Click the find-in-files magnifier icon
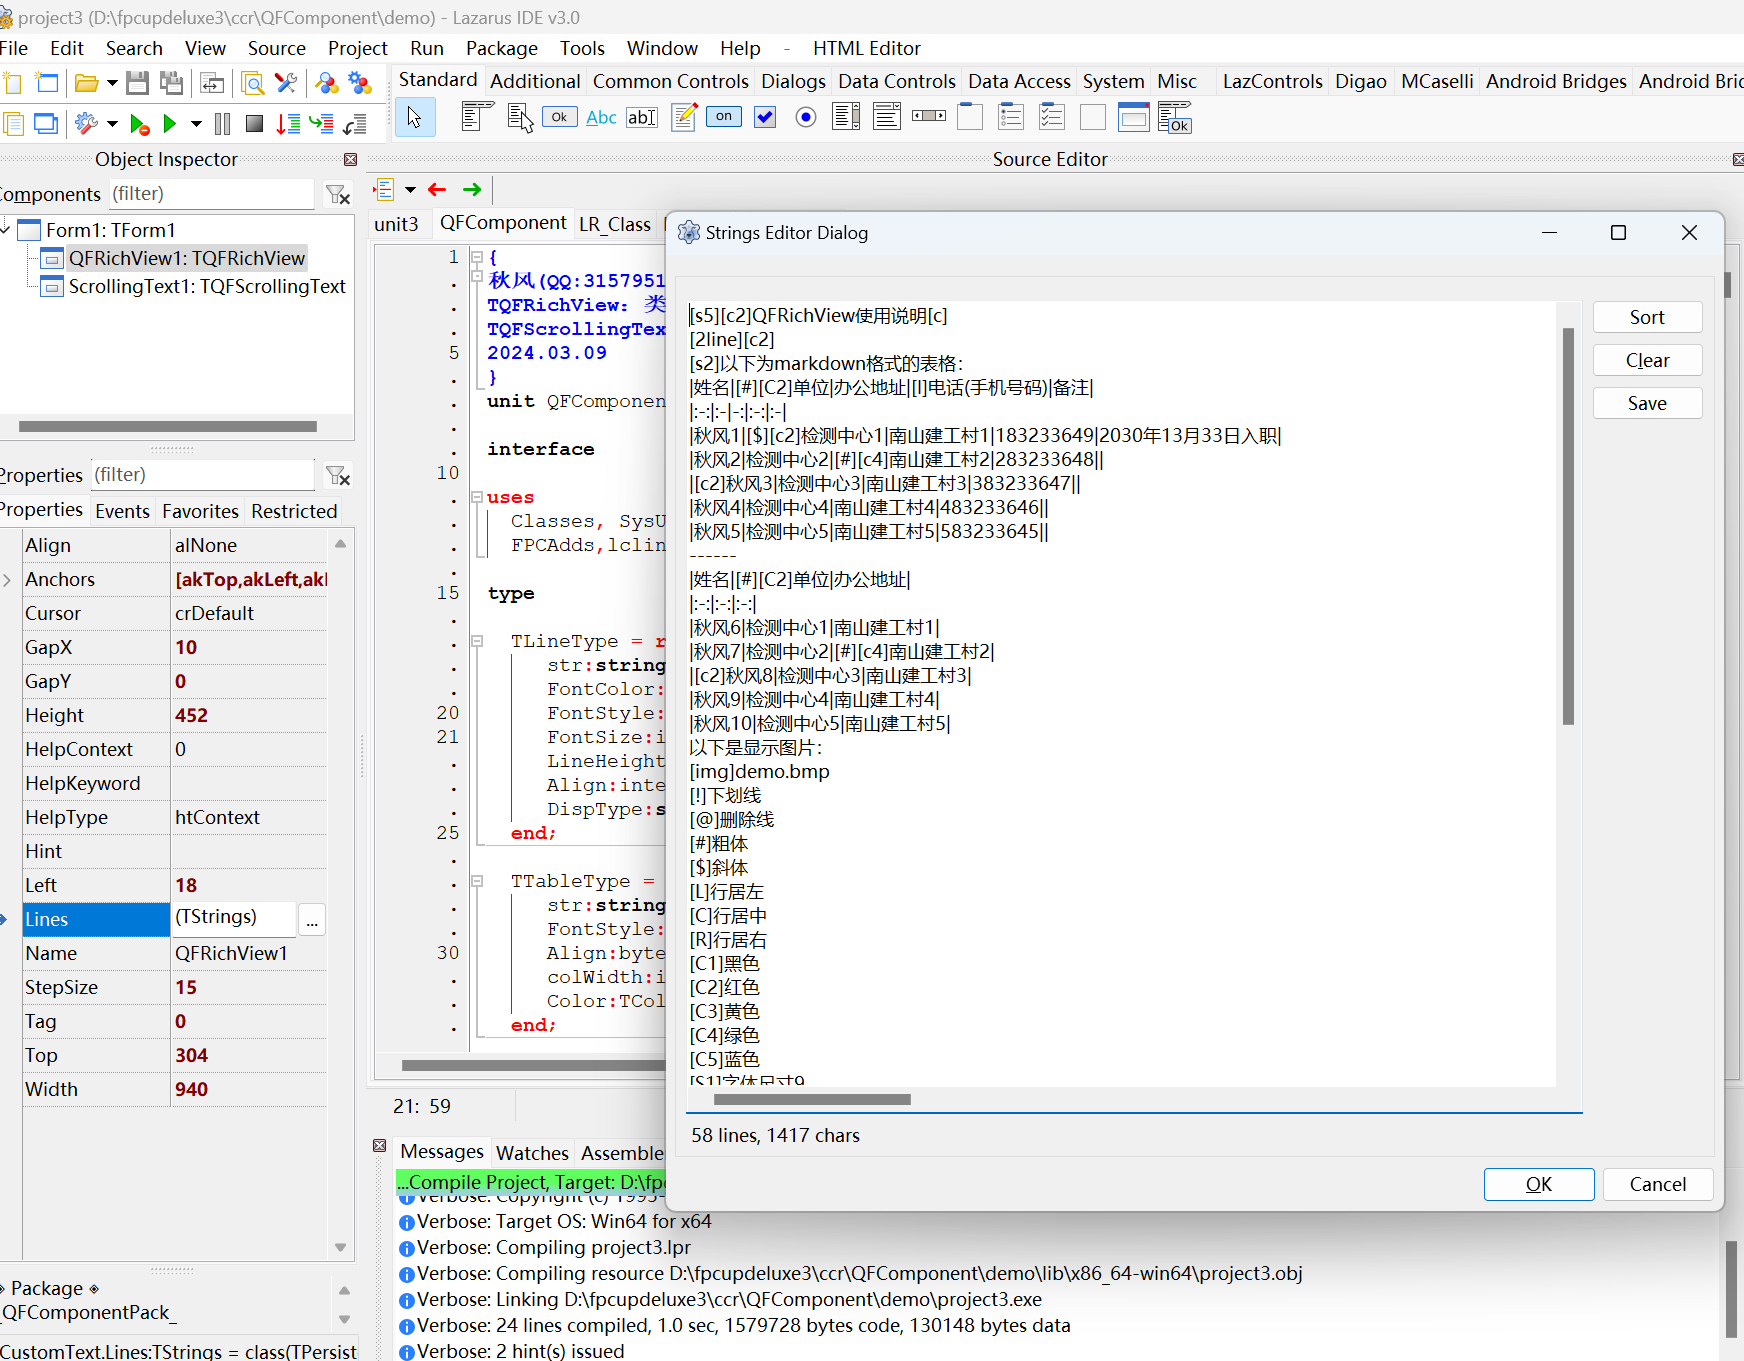Image resolution: width=1744 pixels, height=1361 pixels. point(253,83)
